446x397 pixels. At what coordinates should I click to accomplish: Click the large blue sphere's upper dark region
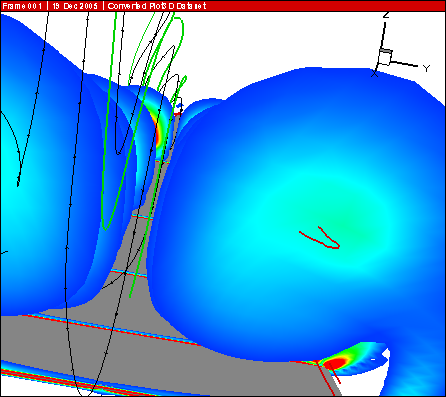(333, 100)
